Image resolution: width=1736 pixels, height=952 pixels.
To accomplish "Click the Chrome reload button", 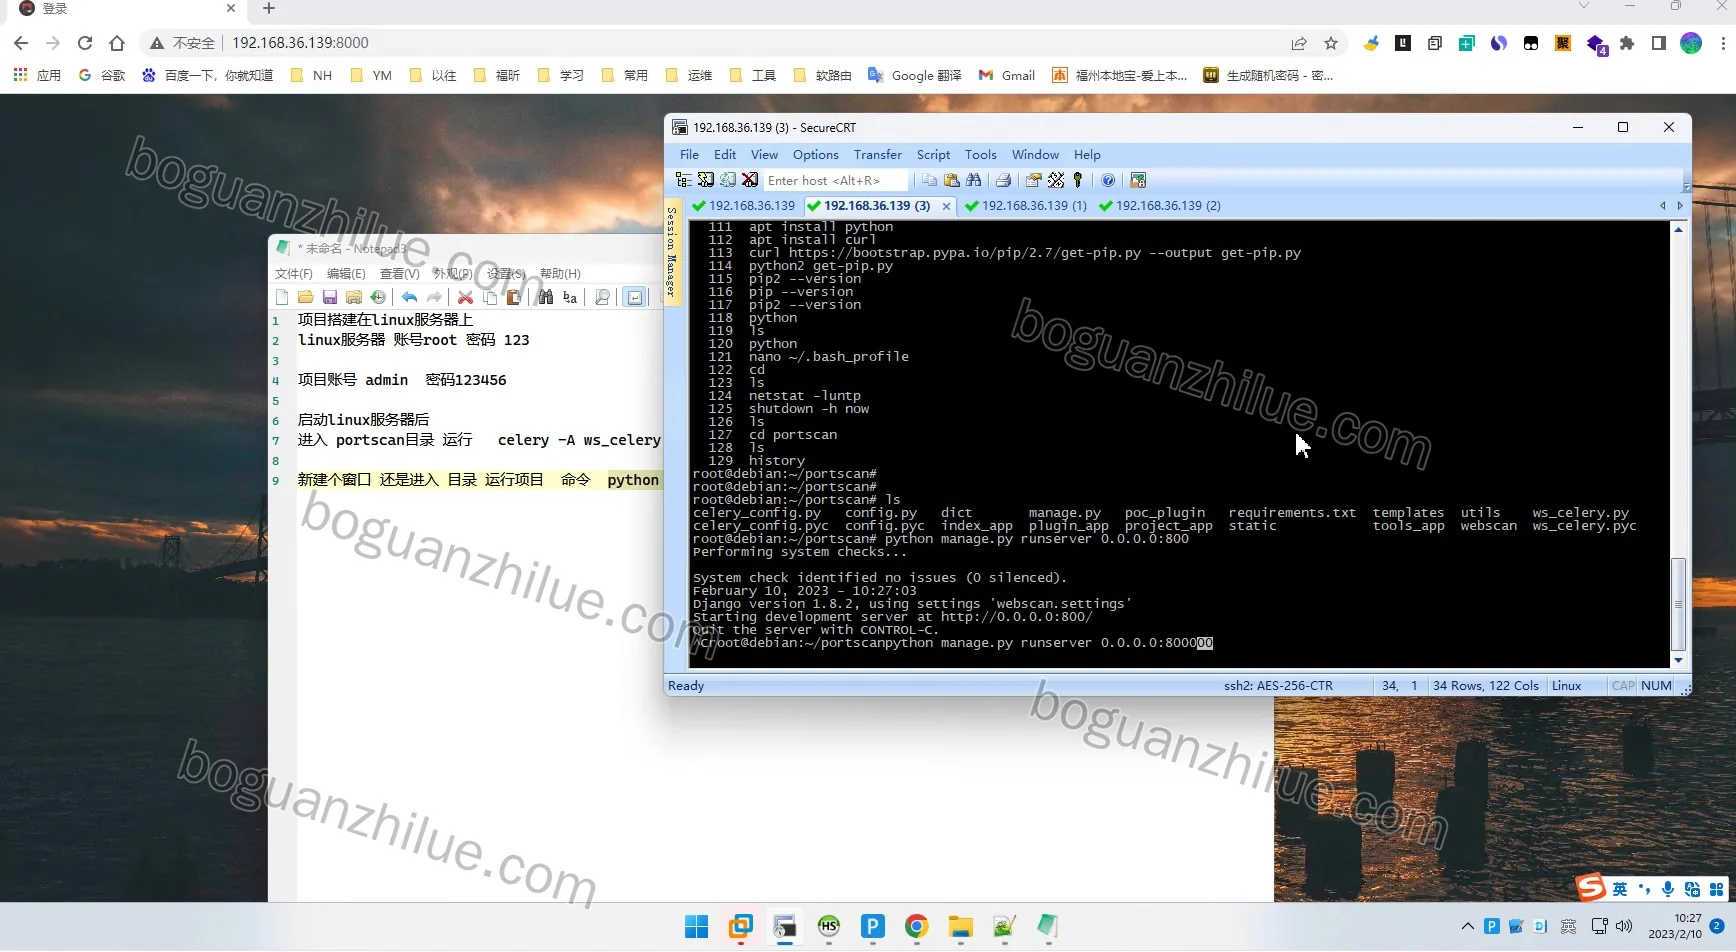I will click(85, 43).
